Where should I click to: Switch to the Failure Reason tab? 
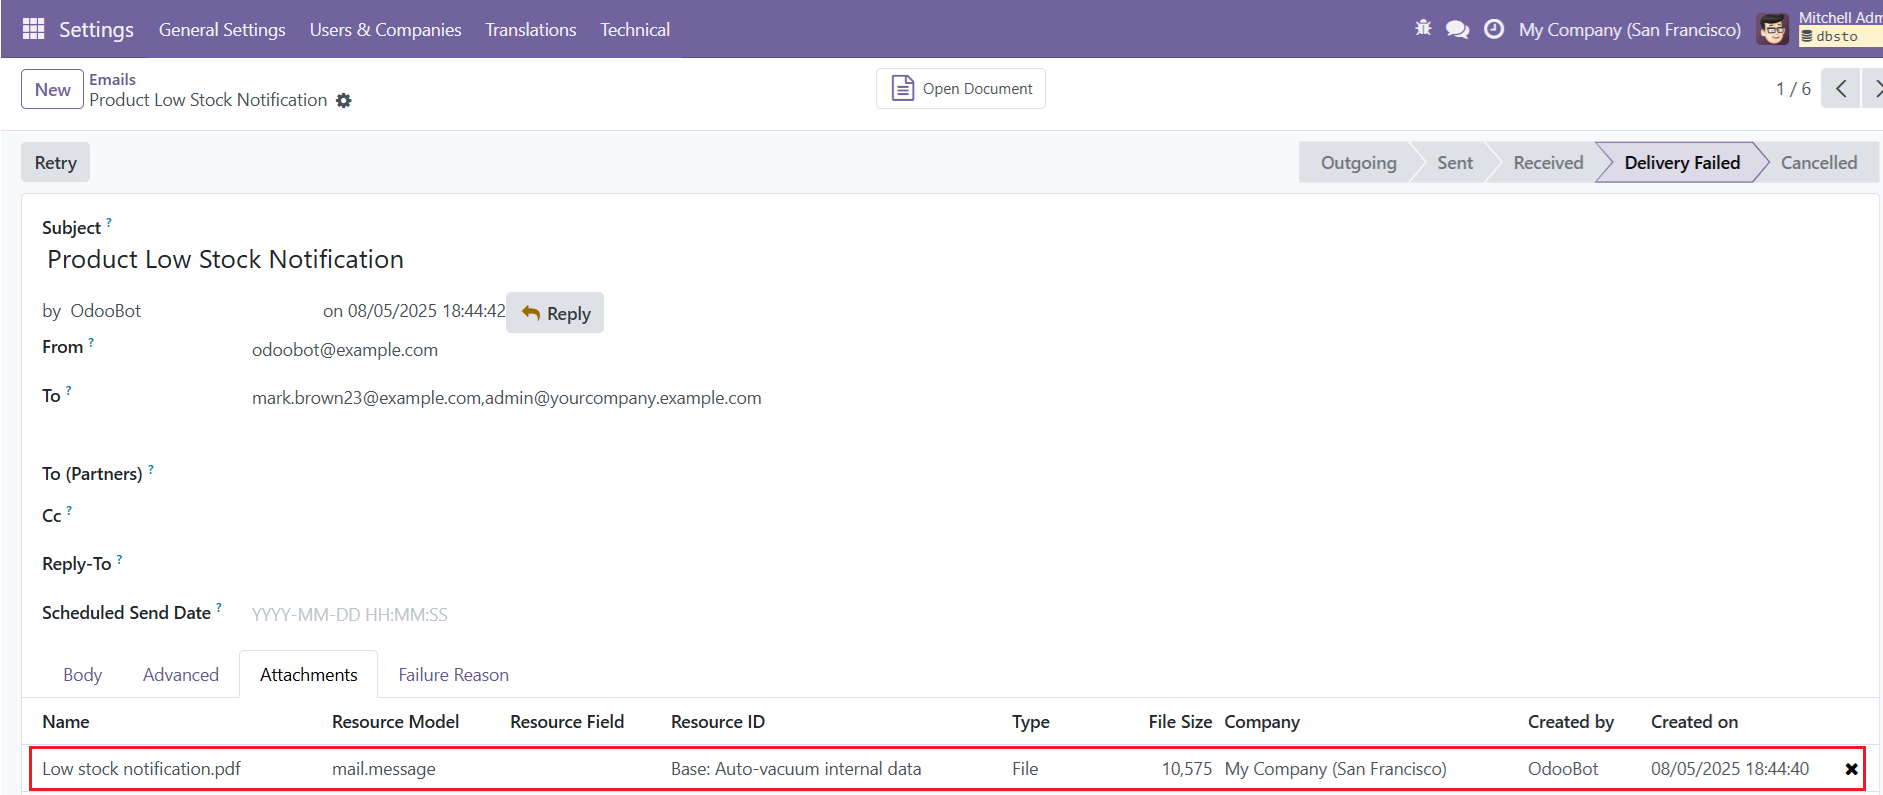453,675
